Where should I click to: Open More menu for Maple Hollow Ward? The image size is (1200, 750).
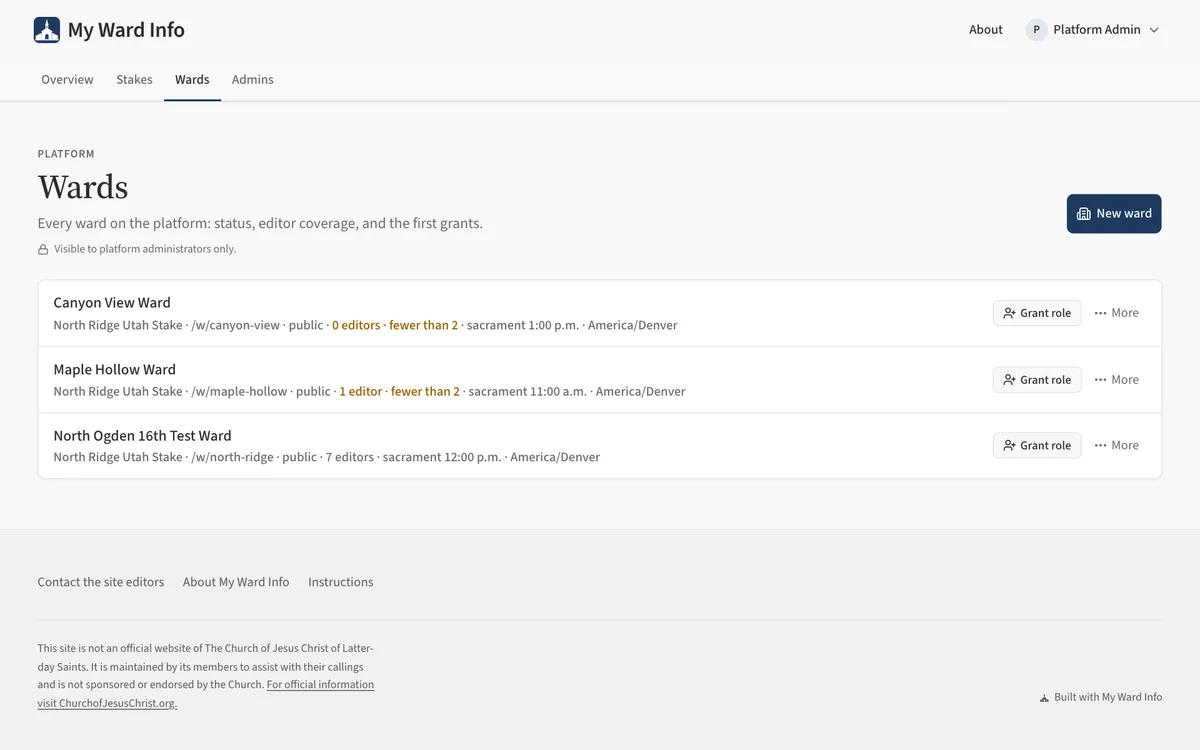1117,380
